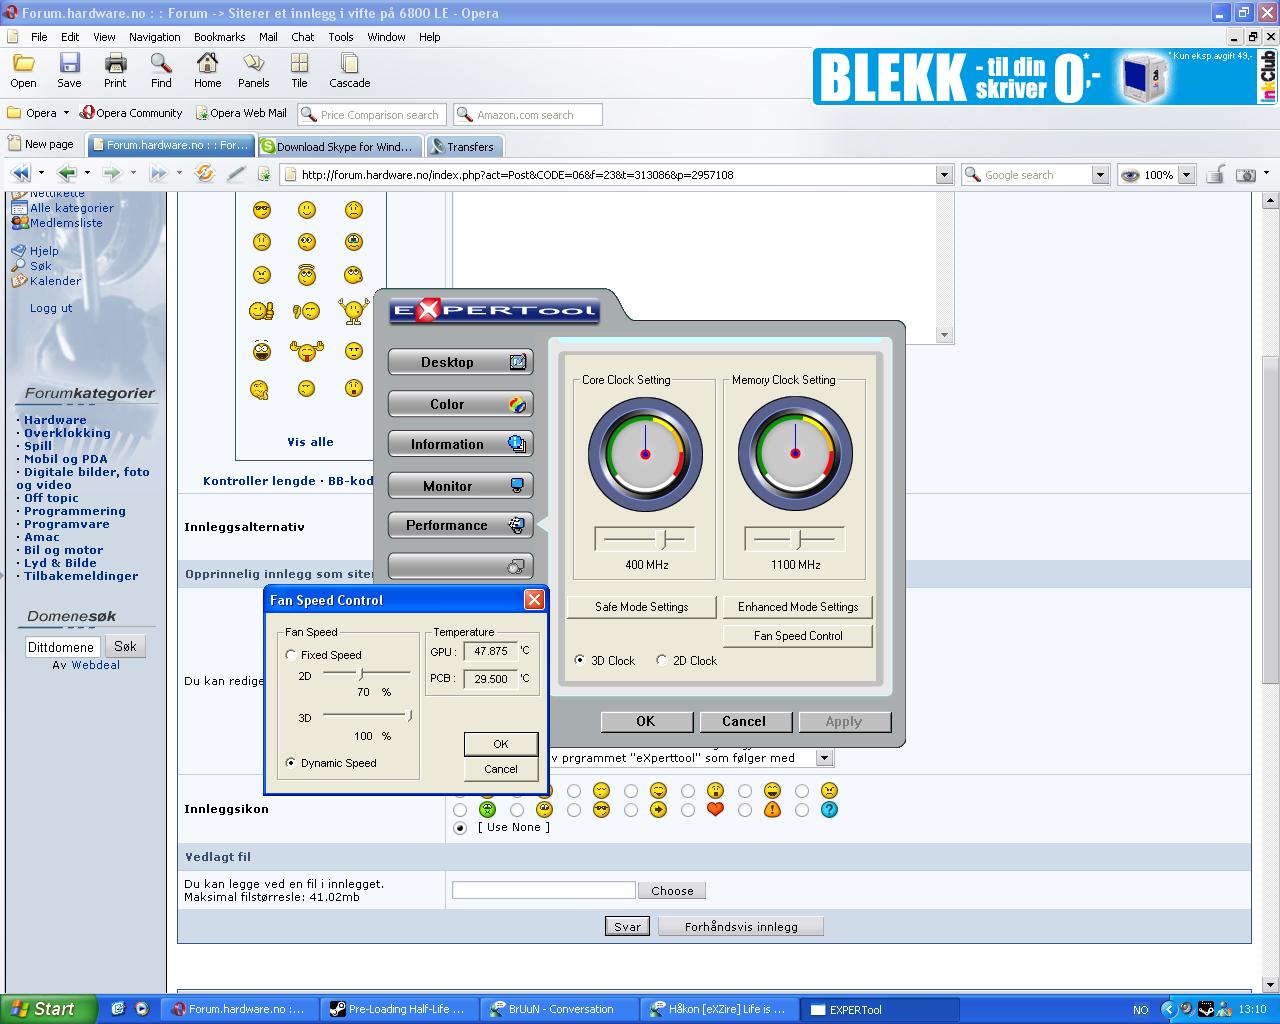Click Enhanced Mode Settings button
The width and height of the screenshot is (1280, 1024).
click(798, 607)
